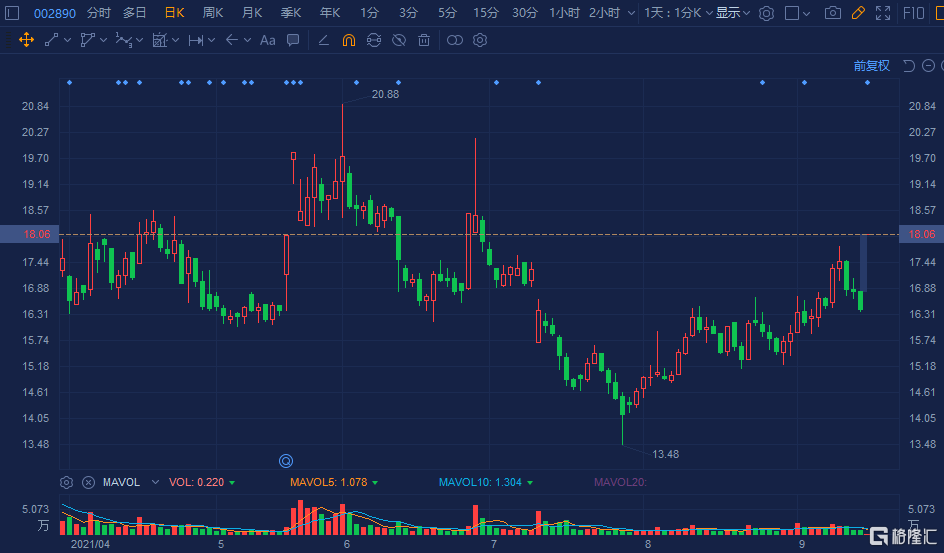Delete drawings with the trash icon
Screen dimensions: 944x553
click(424, 40)
